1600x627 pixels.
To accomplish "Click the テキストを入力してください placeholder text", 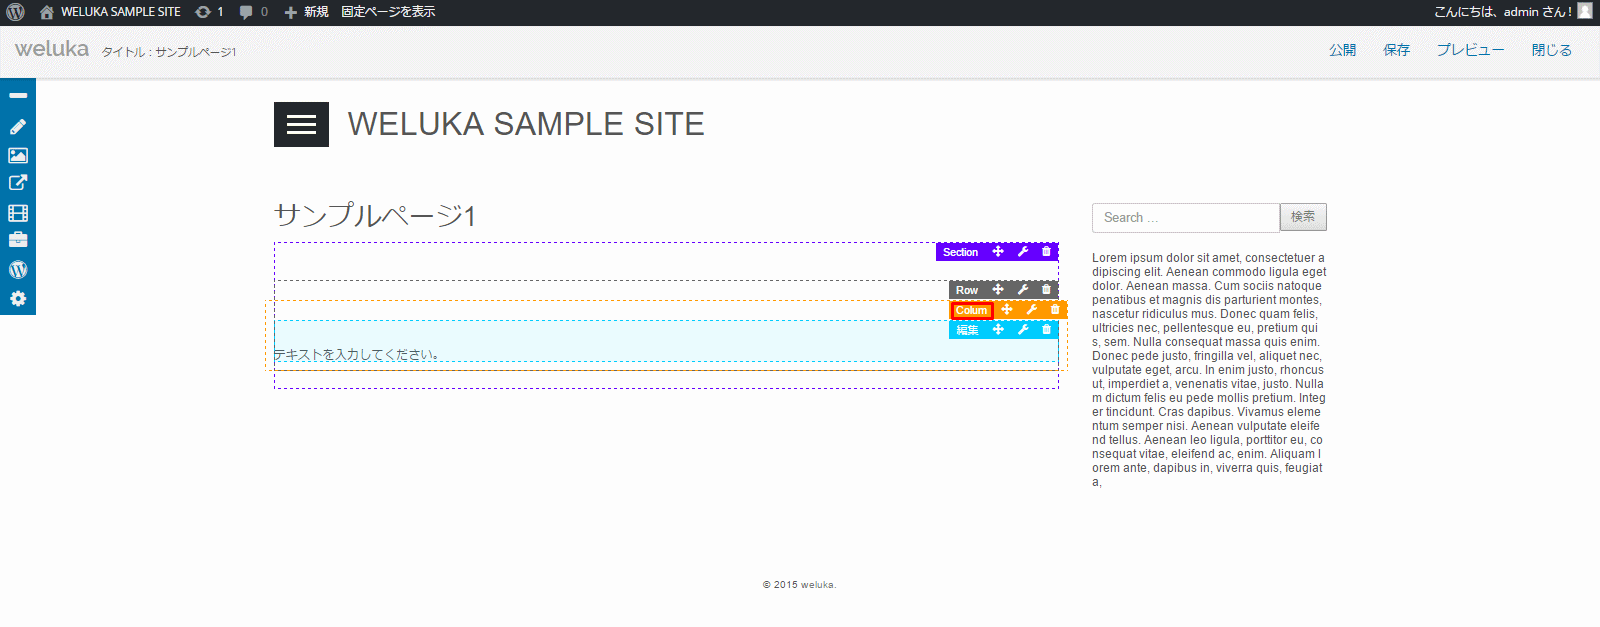I will (x=356, y=355).
